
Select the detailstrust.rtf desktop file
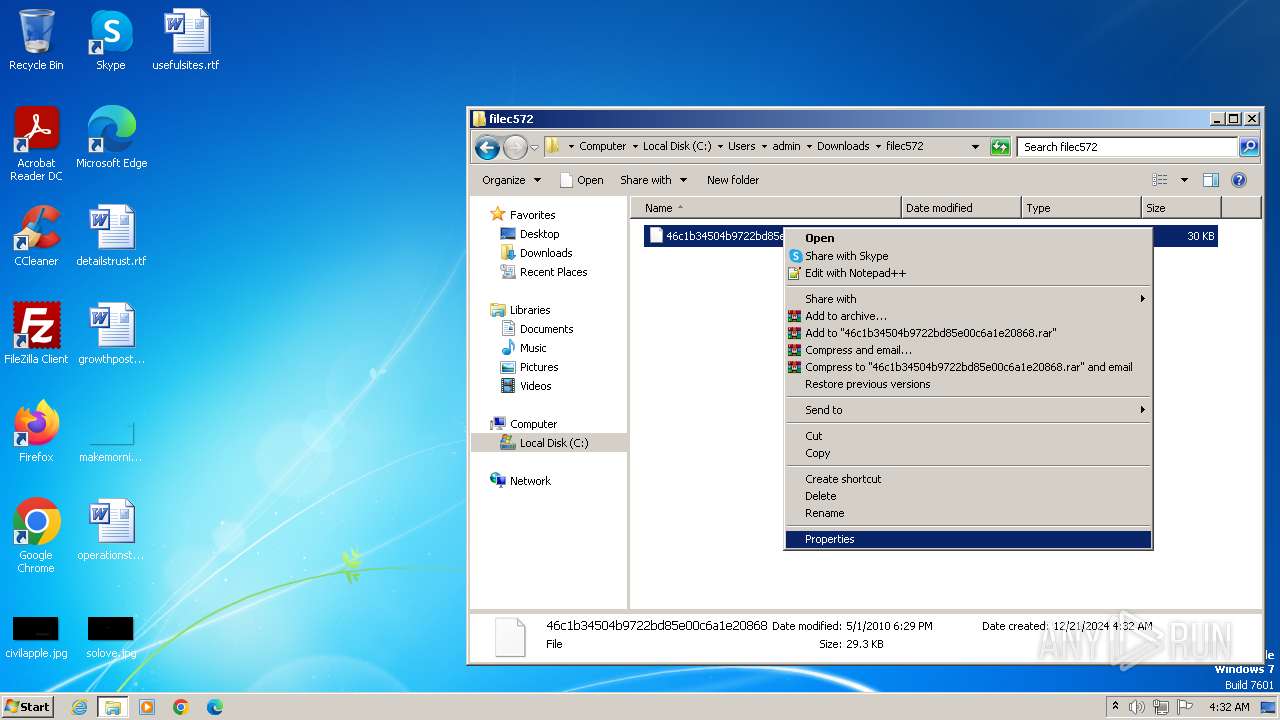pos(111,236)
